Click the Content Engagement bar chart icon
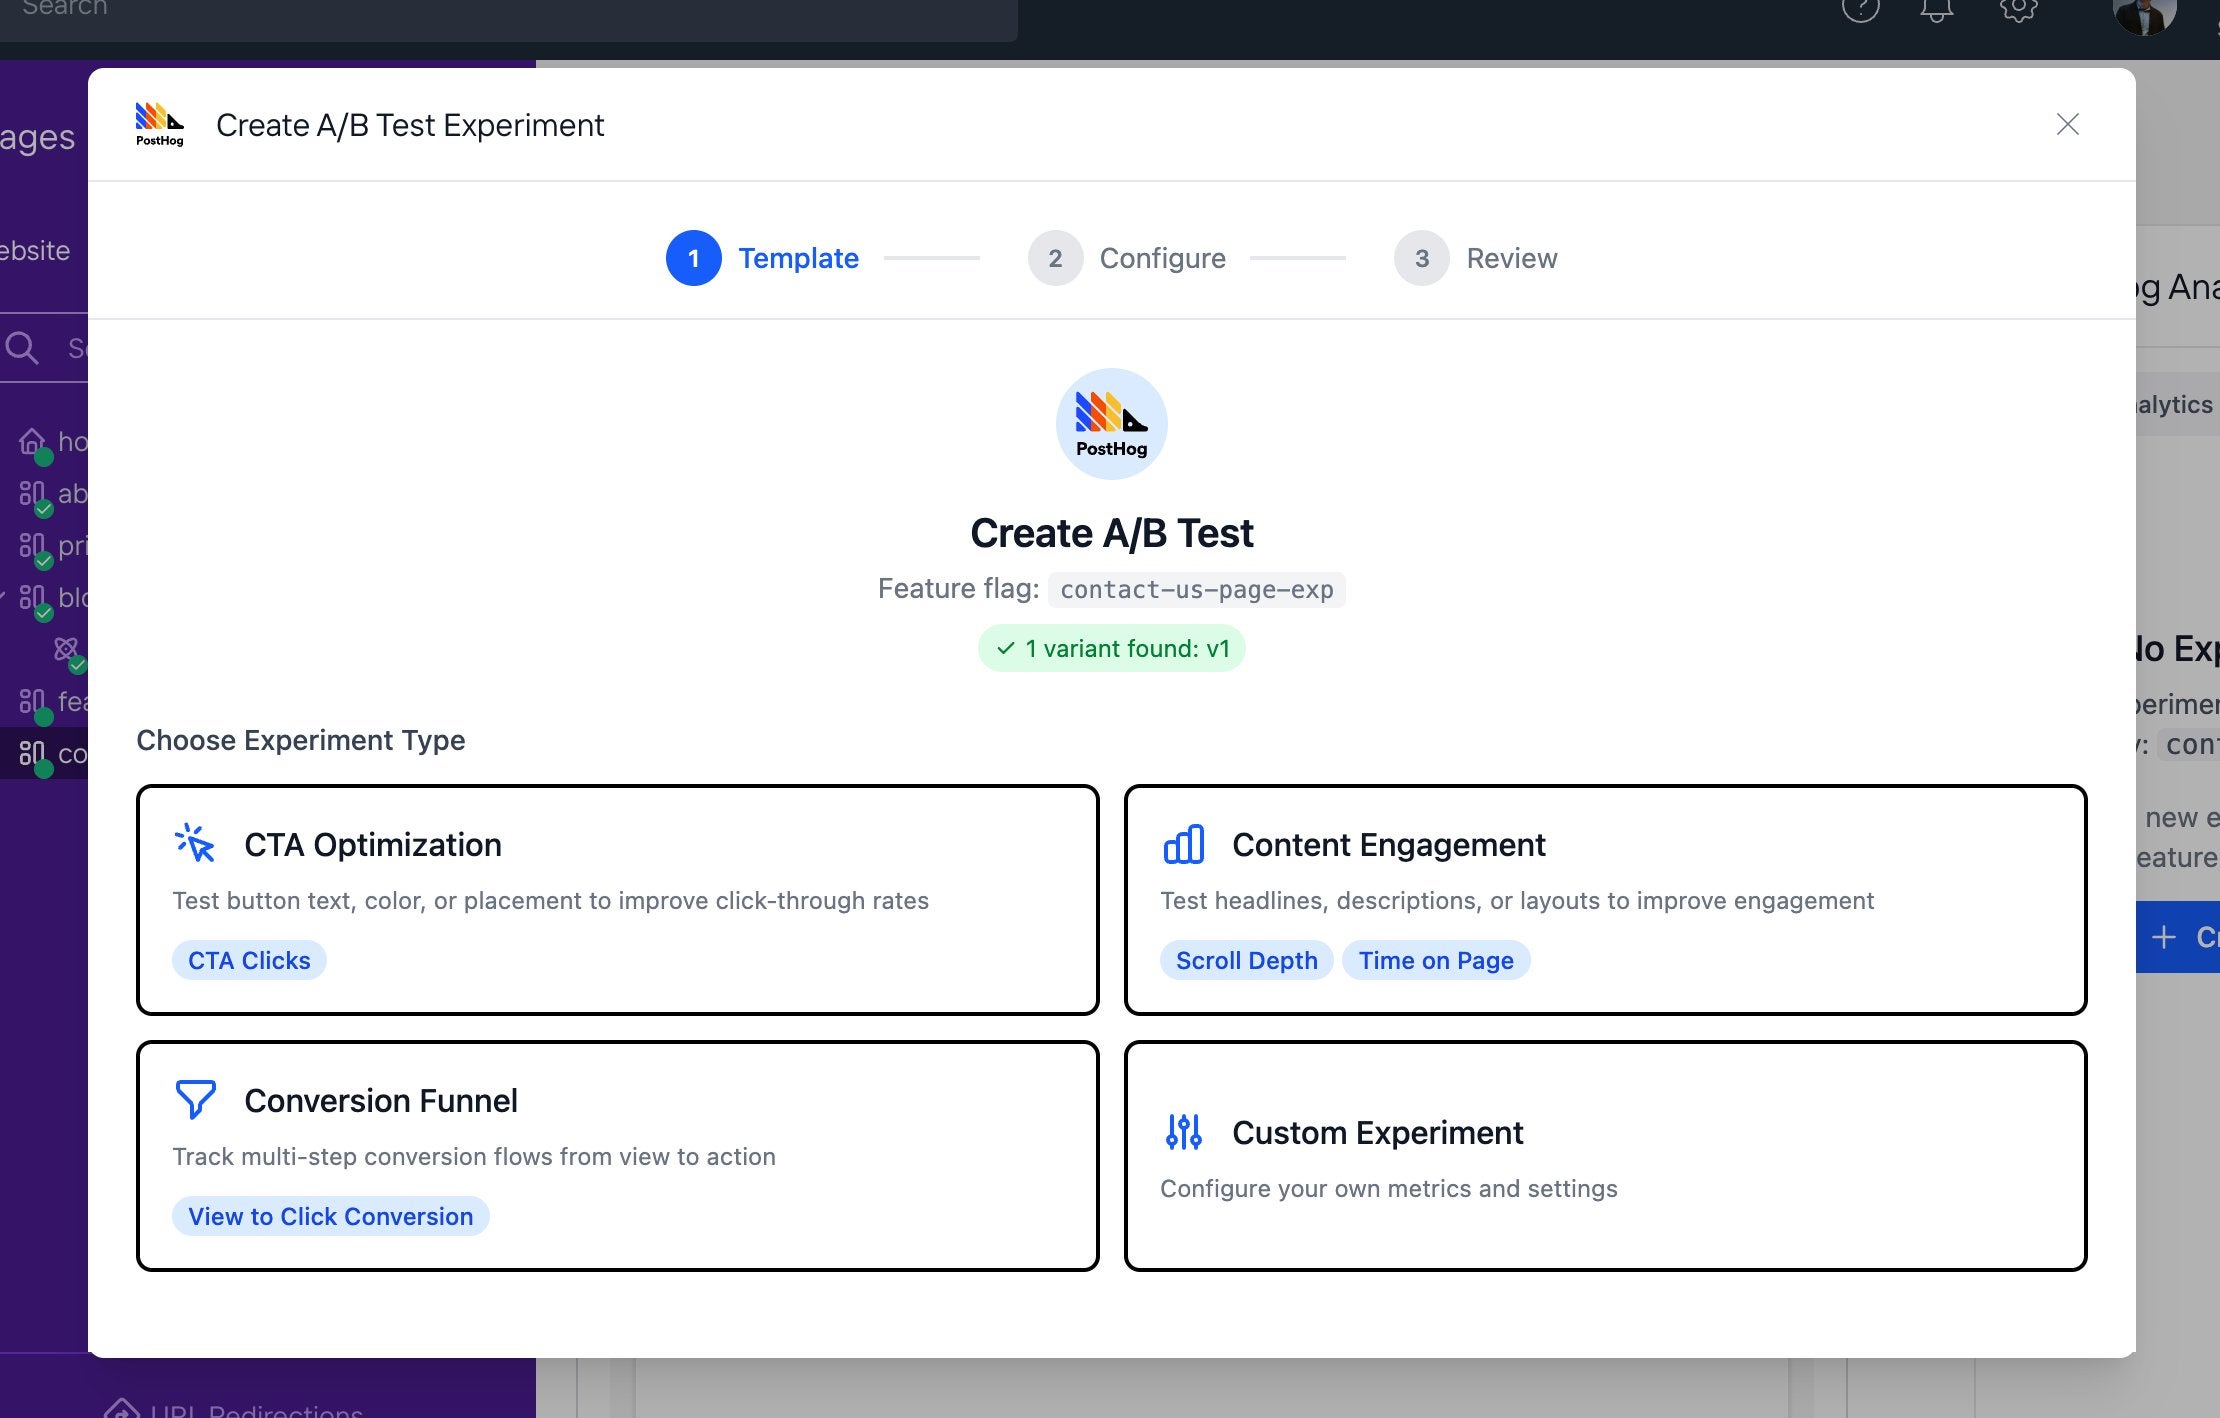The image size is (2220, 1418). point(1183,844)
